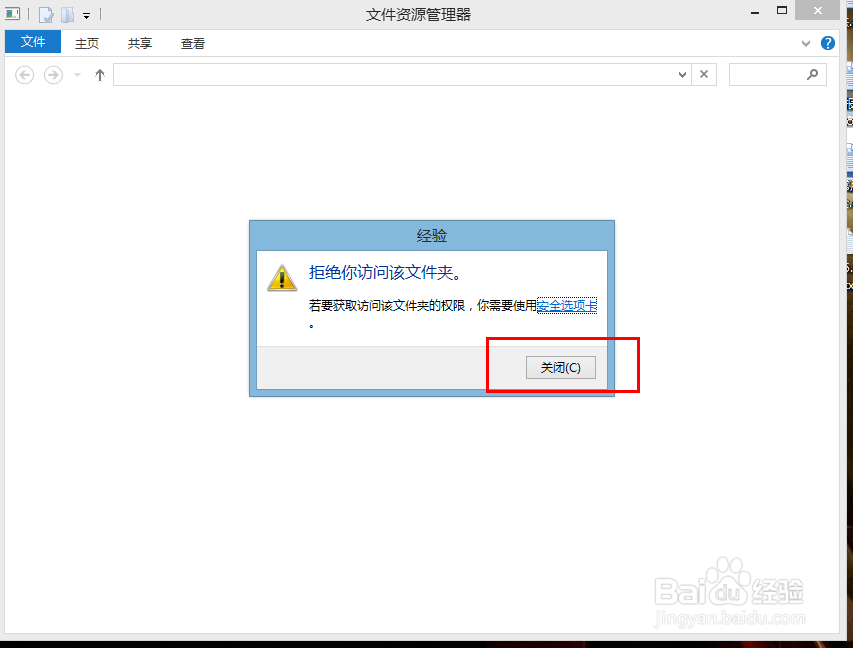853x648 pixels.
Task: Open the address bar history dropdown
Action: (x=682, y=74)
